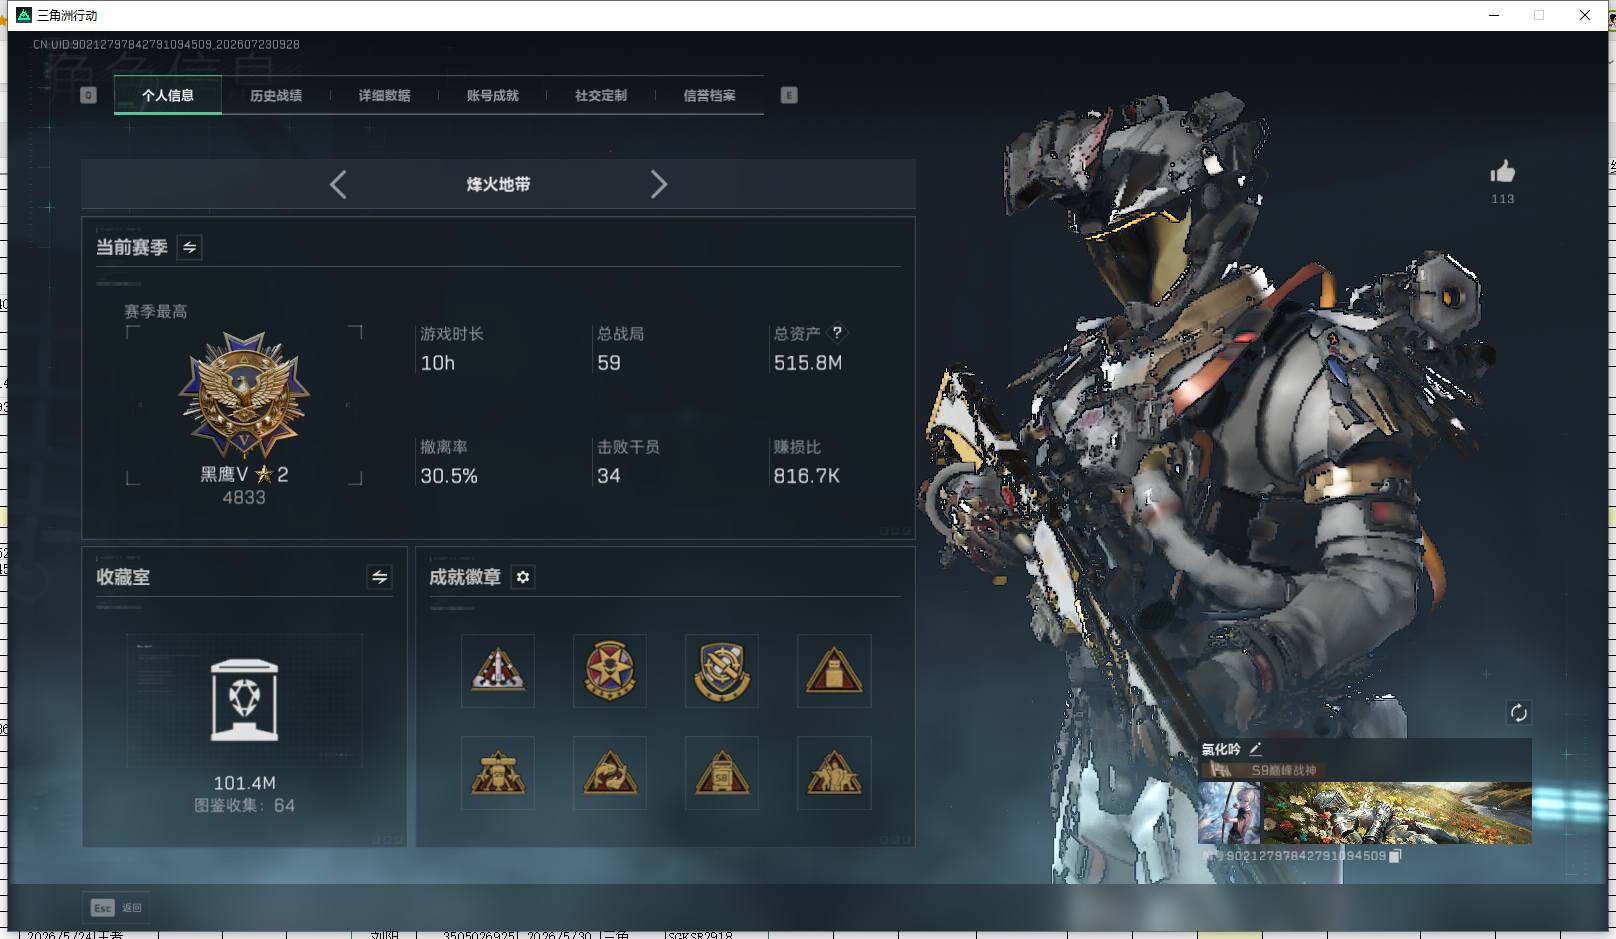This screenshot has height=939, width=1616.
Task: Click the 收藏室 display case icon
Action: pos(244,700)
